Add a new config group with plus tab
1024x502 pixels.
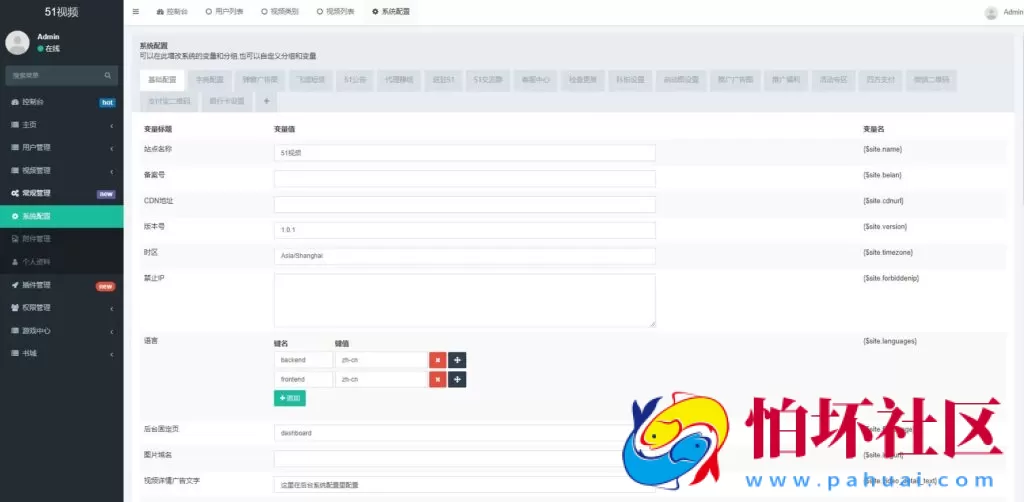tap(266, 101)
